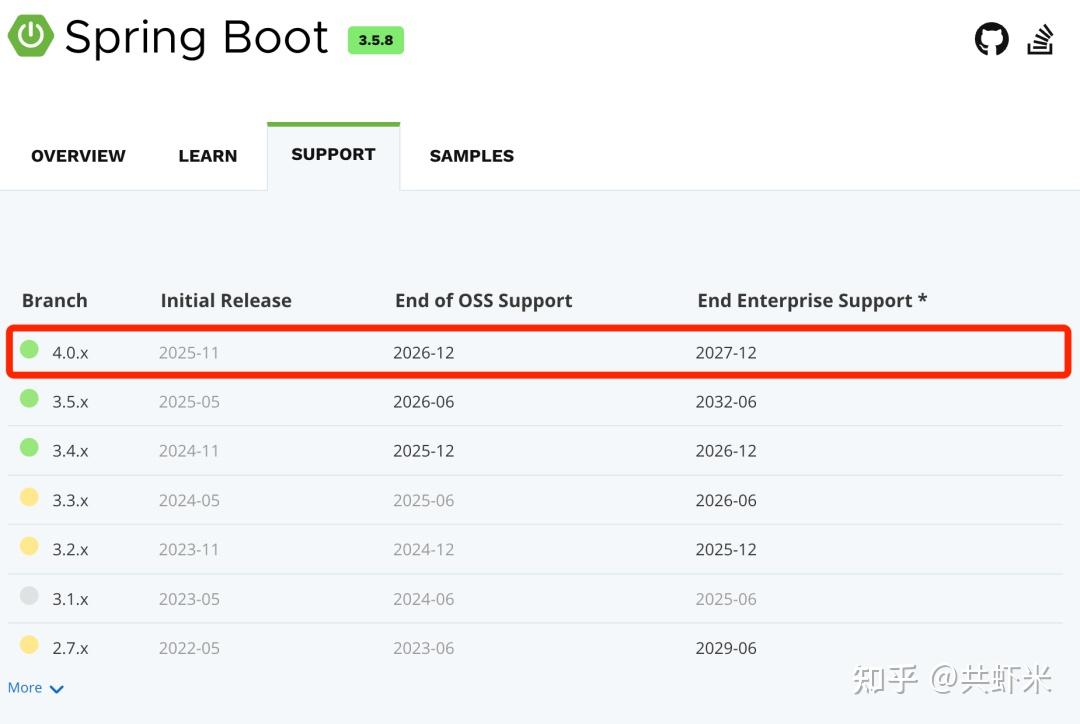Select the 3.5.x branch label
Image resolution: width=1080 pixels, height=724 pixels.
coord(70,402)
